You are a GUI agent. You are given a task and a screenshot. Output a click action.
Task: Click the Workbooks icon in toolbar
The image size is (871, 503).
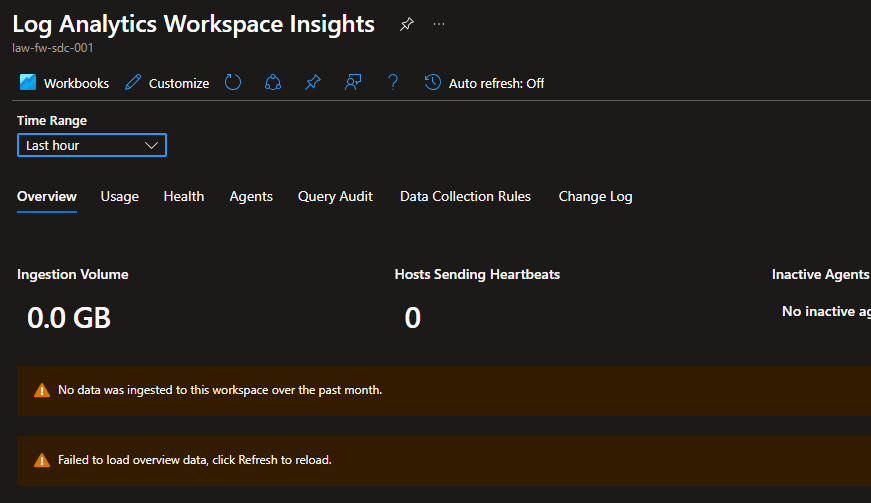pyautogui.click(x=28, y=83)
